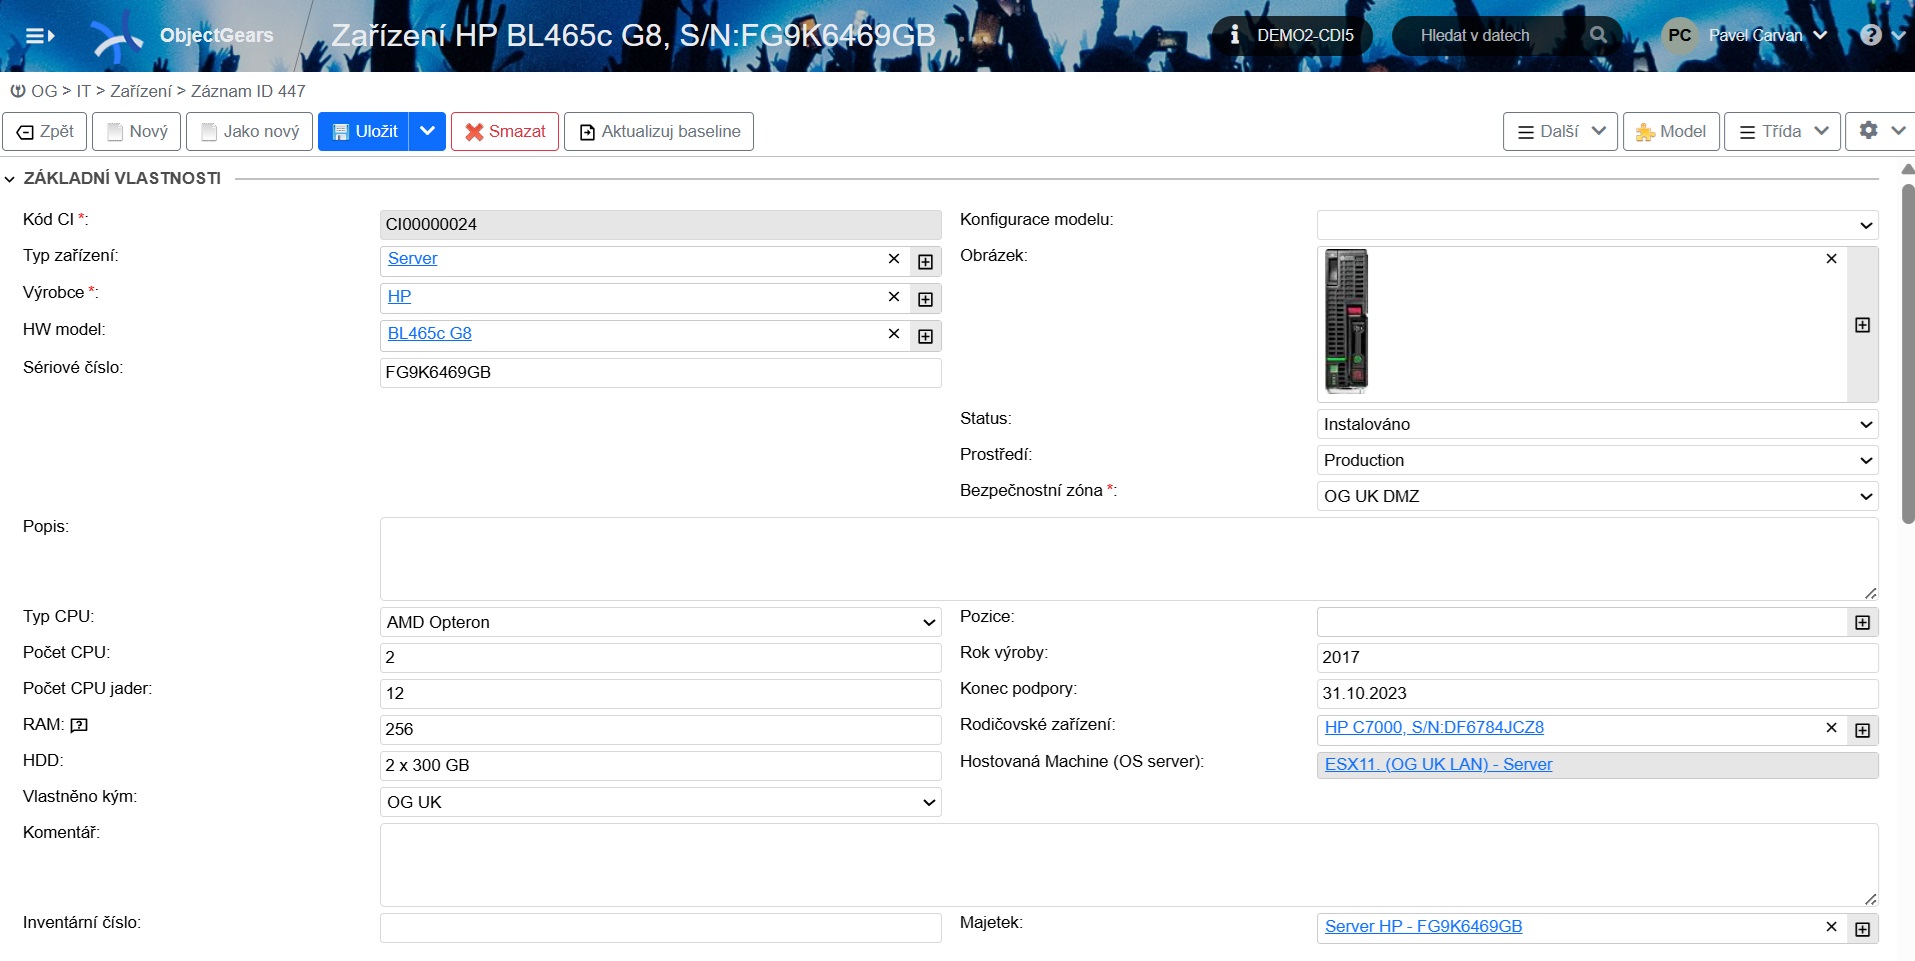
Task: Open lookup for Pozice field
Action: (1862, 622)
